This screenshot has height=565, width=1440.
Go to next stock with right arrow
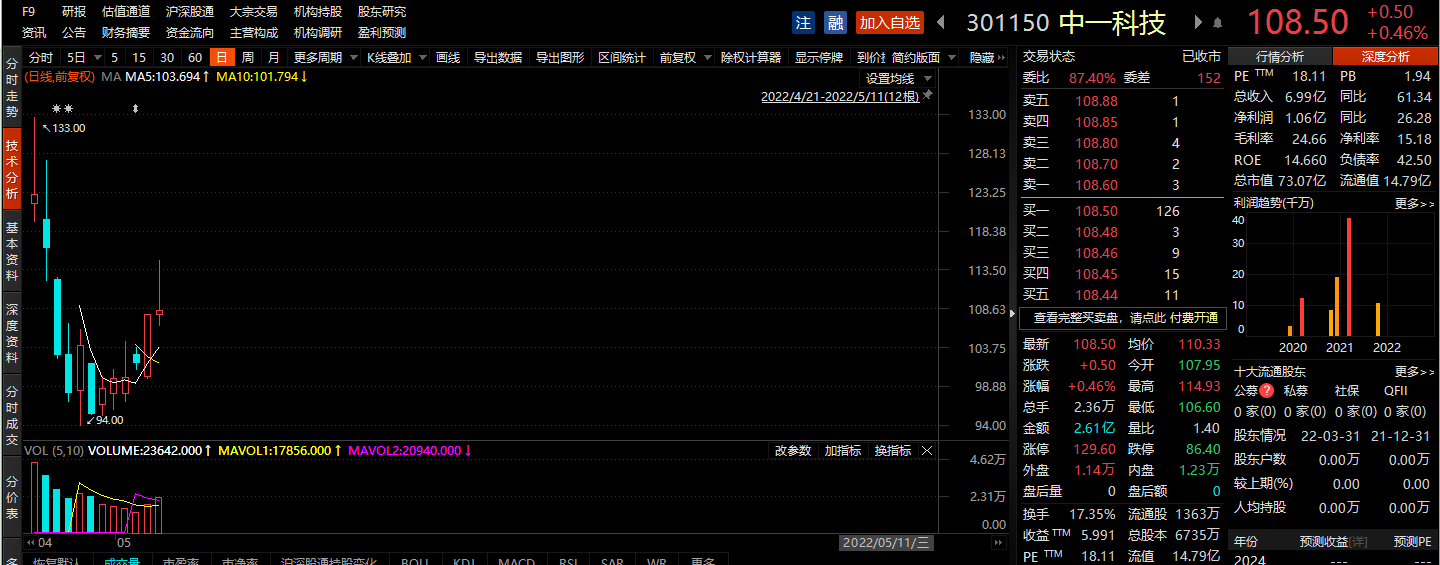[1198, 22]
